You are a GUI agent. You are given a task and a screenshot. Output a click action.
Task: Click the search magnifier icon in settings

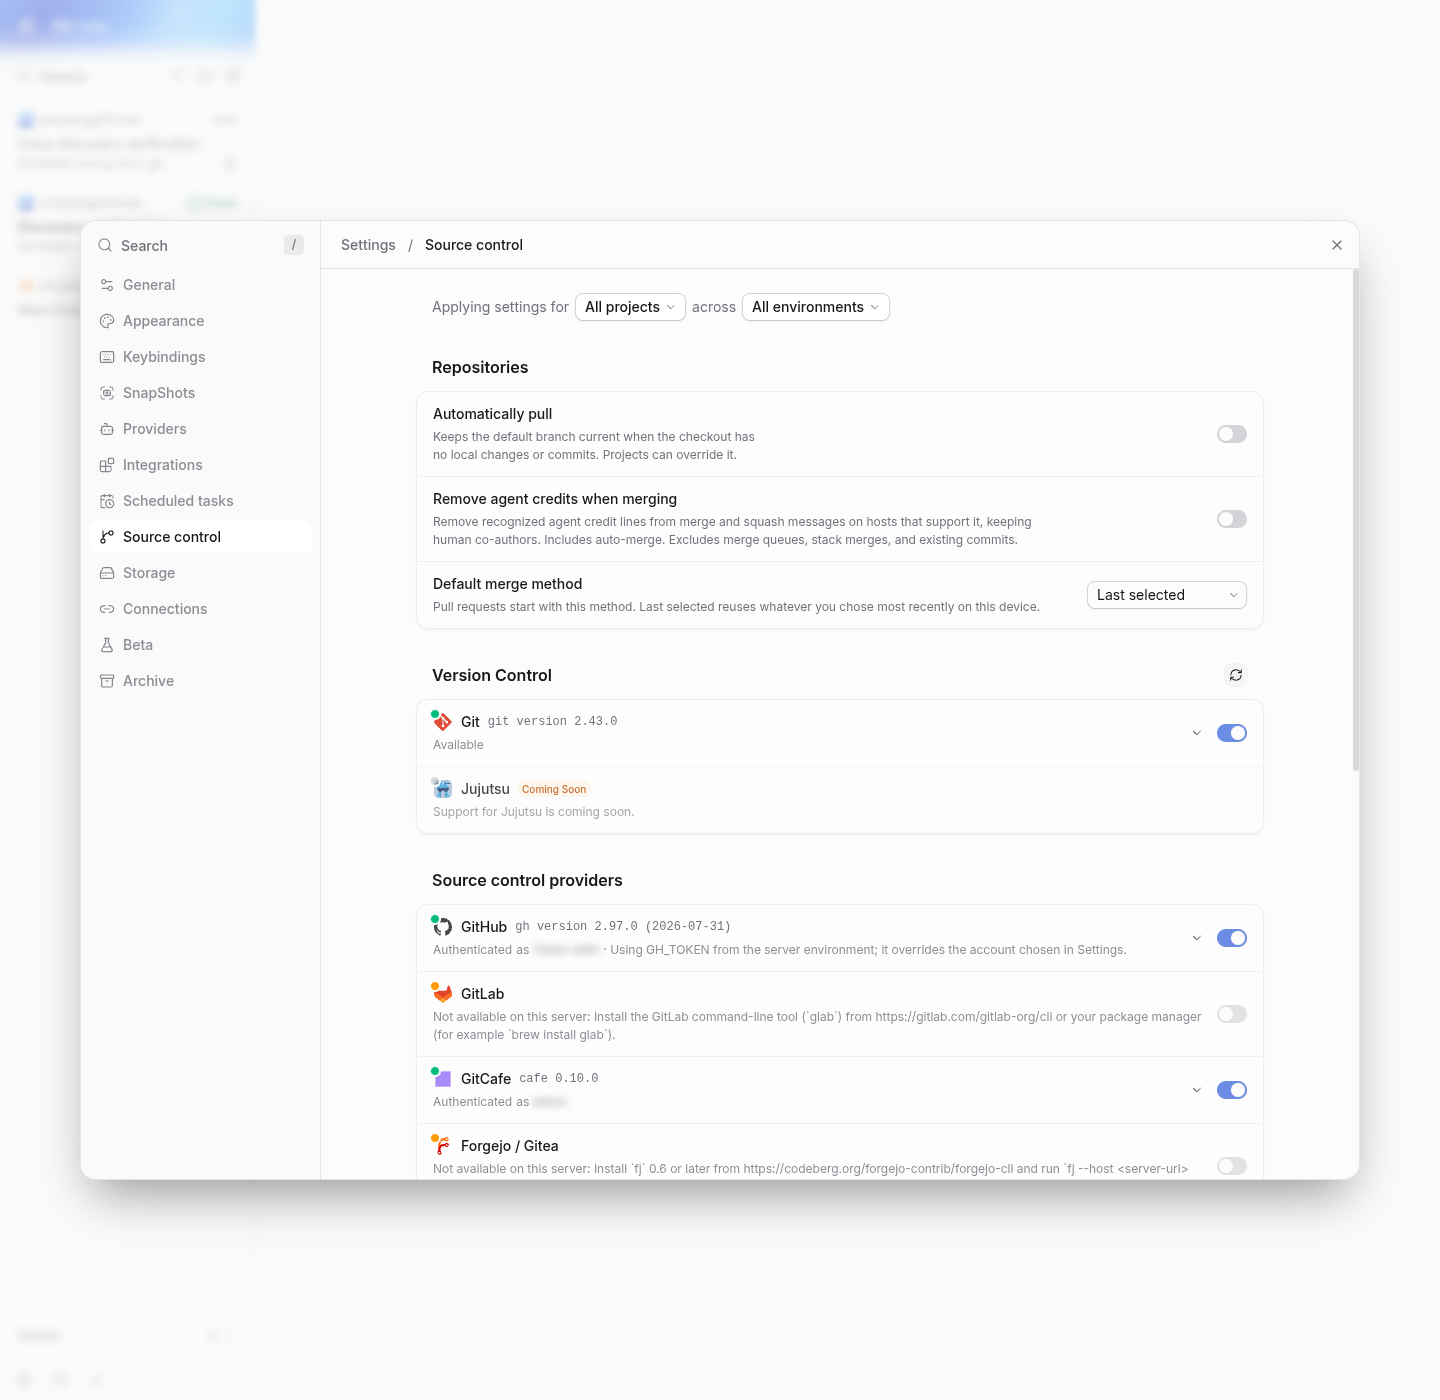tap(105, 245)
